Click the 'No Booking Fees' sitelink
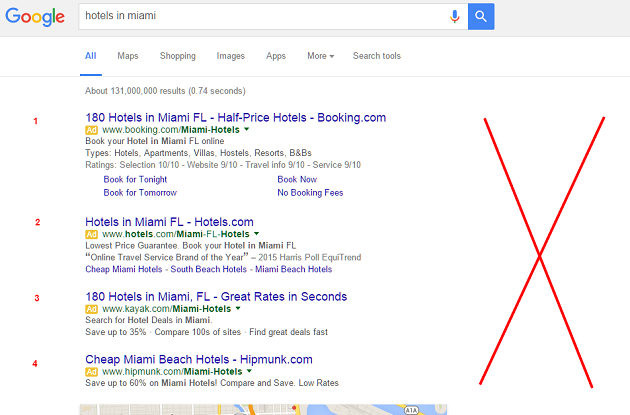630x415 pixels. 310,193
